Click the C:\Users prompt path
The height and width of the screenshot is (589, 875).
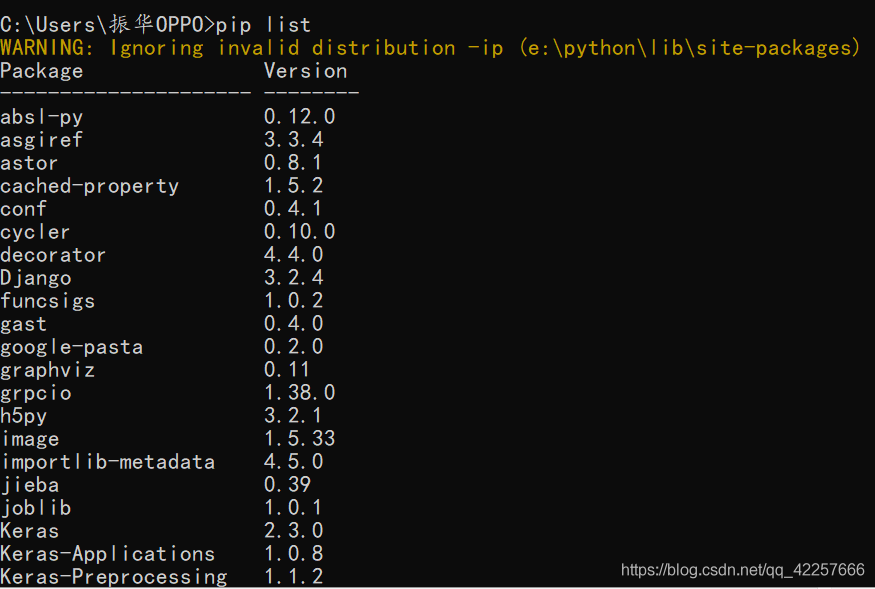click(50, 24)
